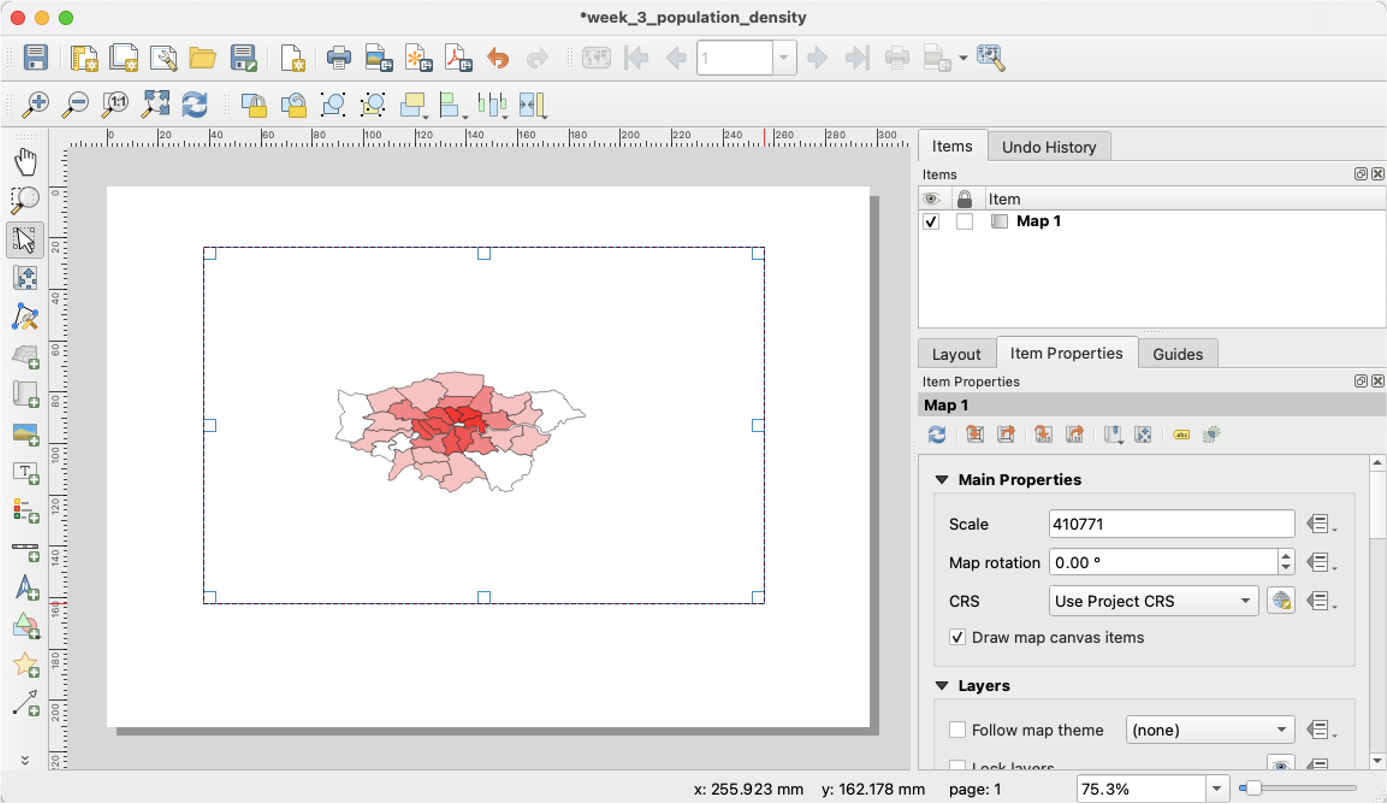Export the layout as image
Screen dimensions: 1387x804
click(381, 57)
